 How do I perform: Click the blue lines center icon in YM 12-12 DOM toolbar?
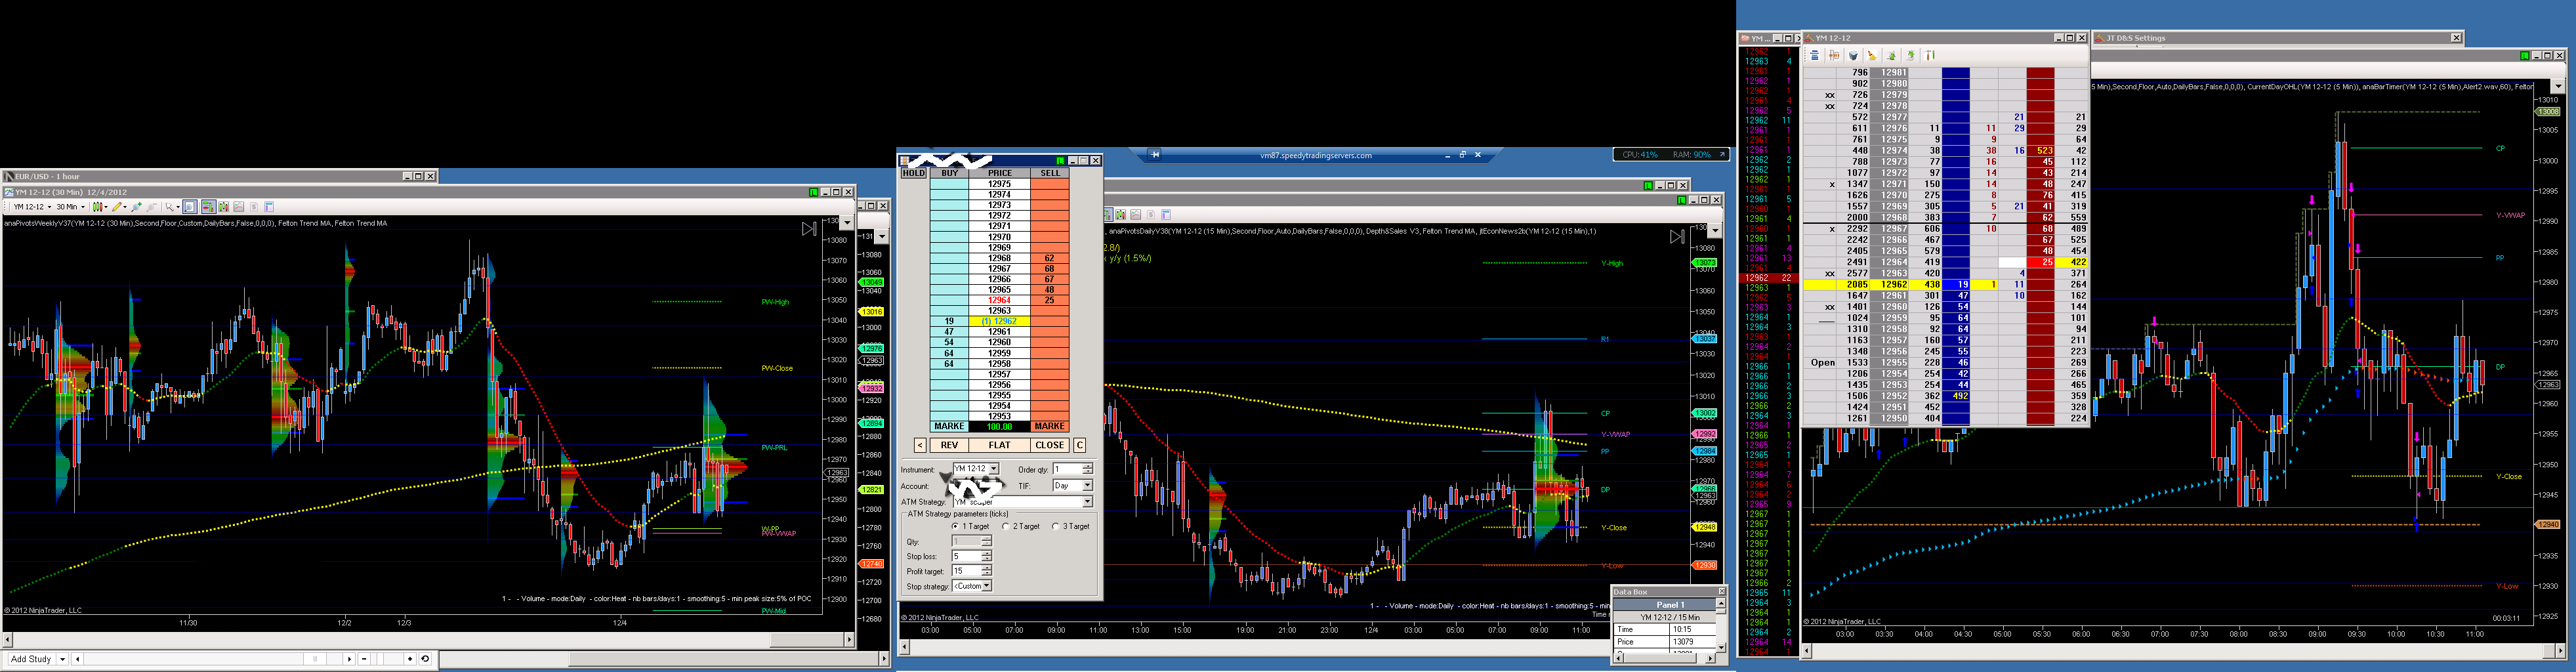tap(1815, 56)
